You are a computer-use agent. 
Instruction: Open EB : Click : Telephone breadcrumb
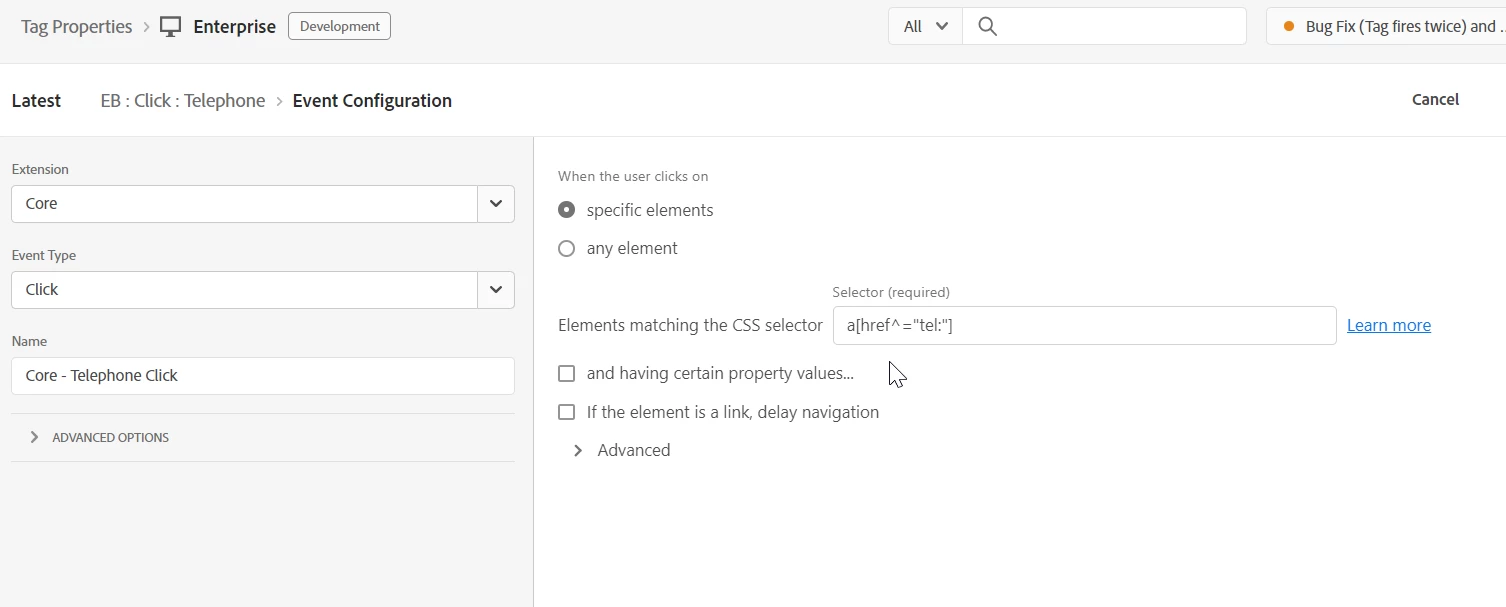(x=183, y=101)
